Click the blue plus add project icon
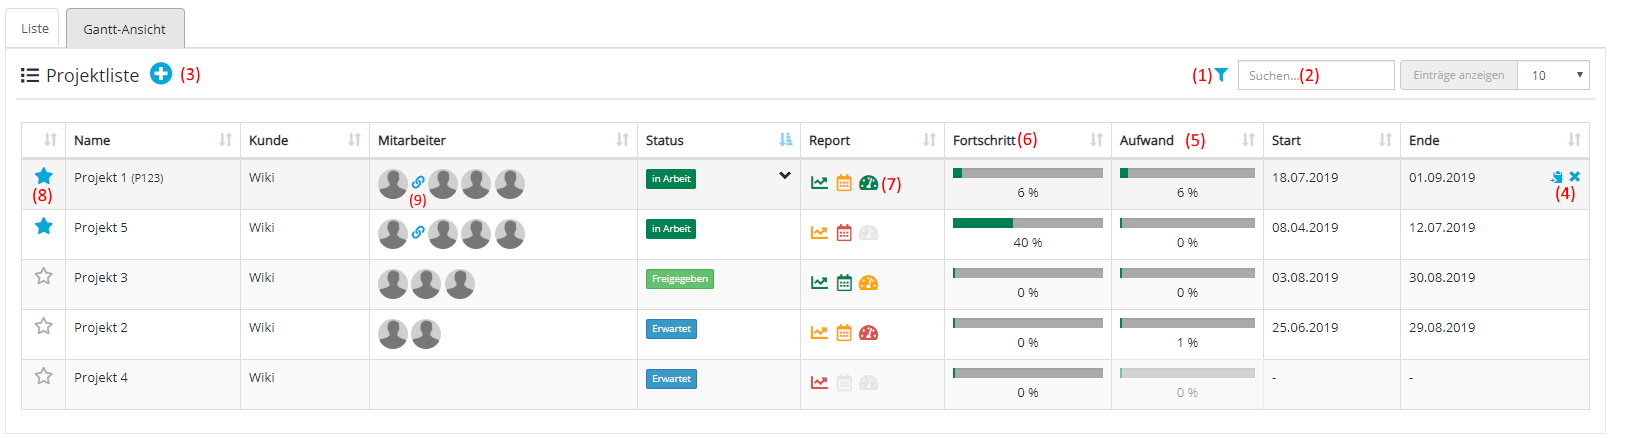This screenshot has width=1634, height=438. tap(161, 74)
